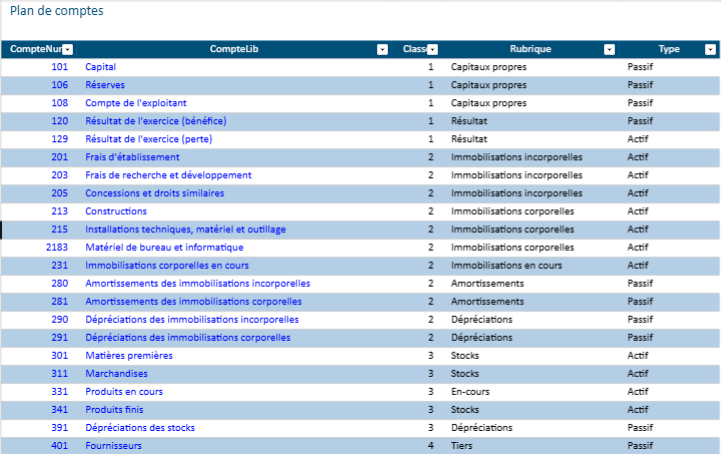Select Immobilisations en cours rubrique cell

(x=506, y=265)
